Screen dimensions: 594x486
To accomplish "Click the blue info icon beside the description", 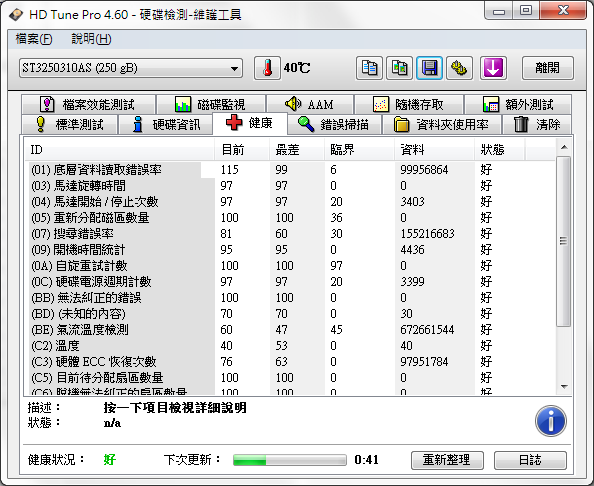I will 551,420.
